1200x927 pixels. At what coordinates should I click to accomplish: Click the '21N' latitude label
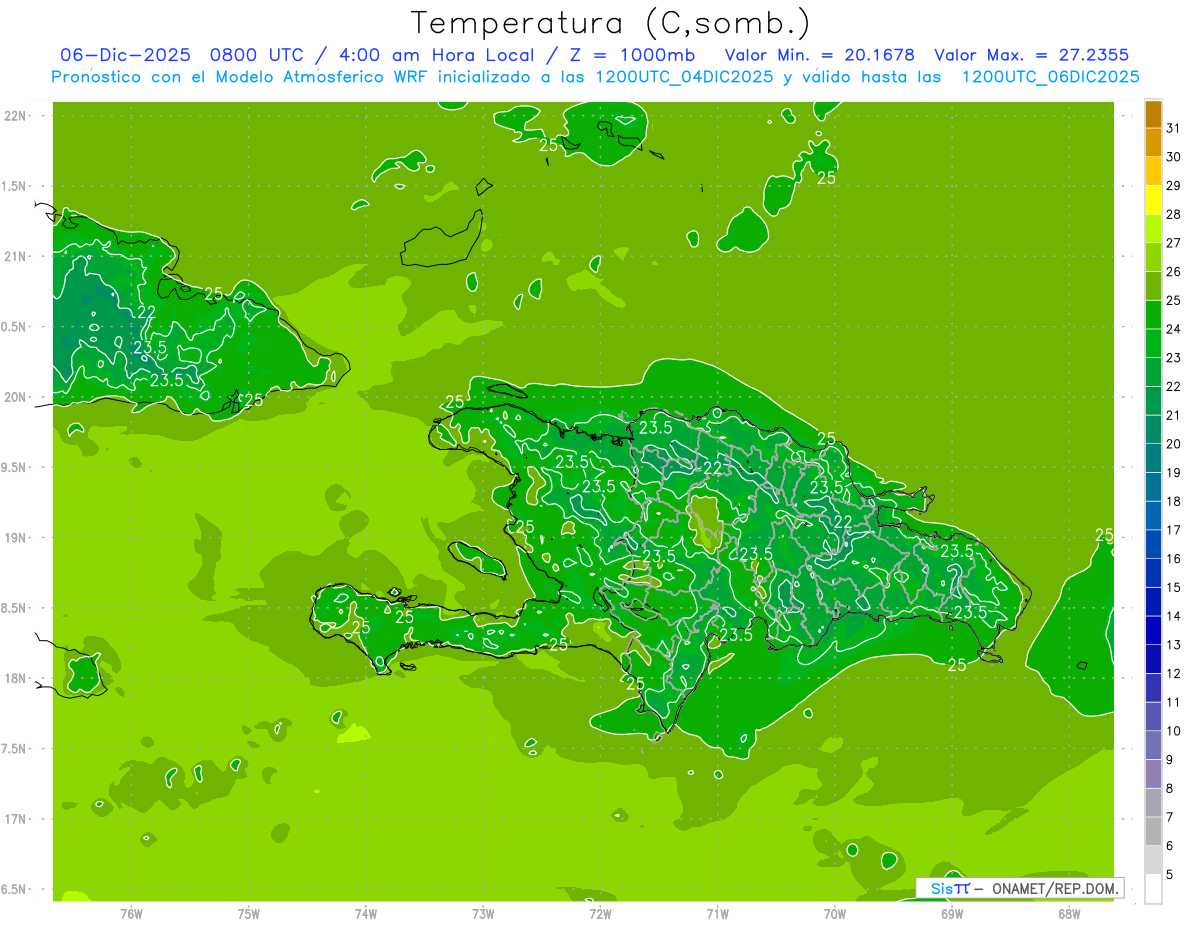14,256
